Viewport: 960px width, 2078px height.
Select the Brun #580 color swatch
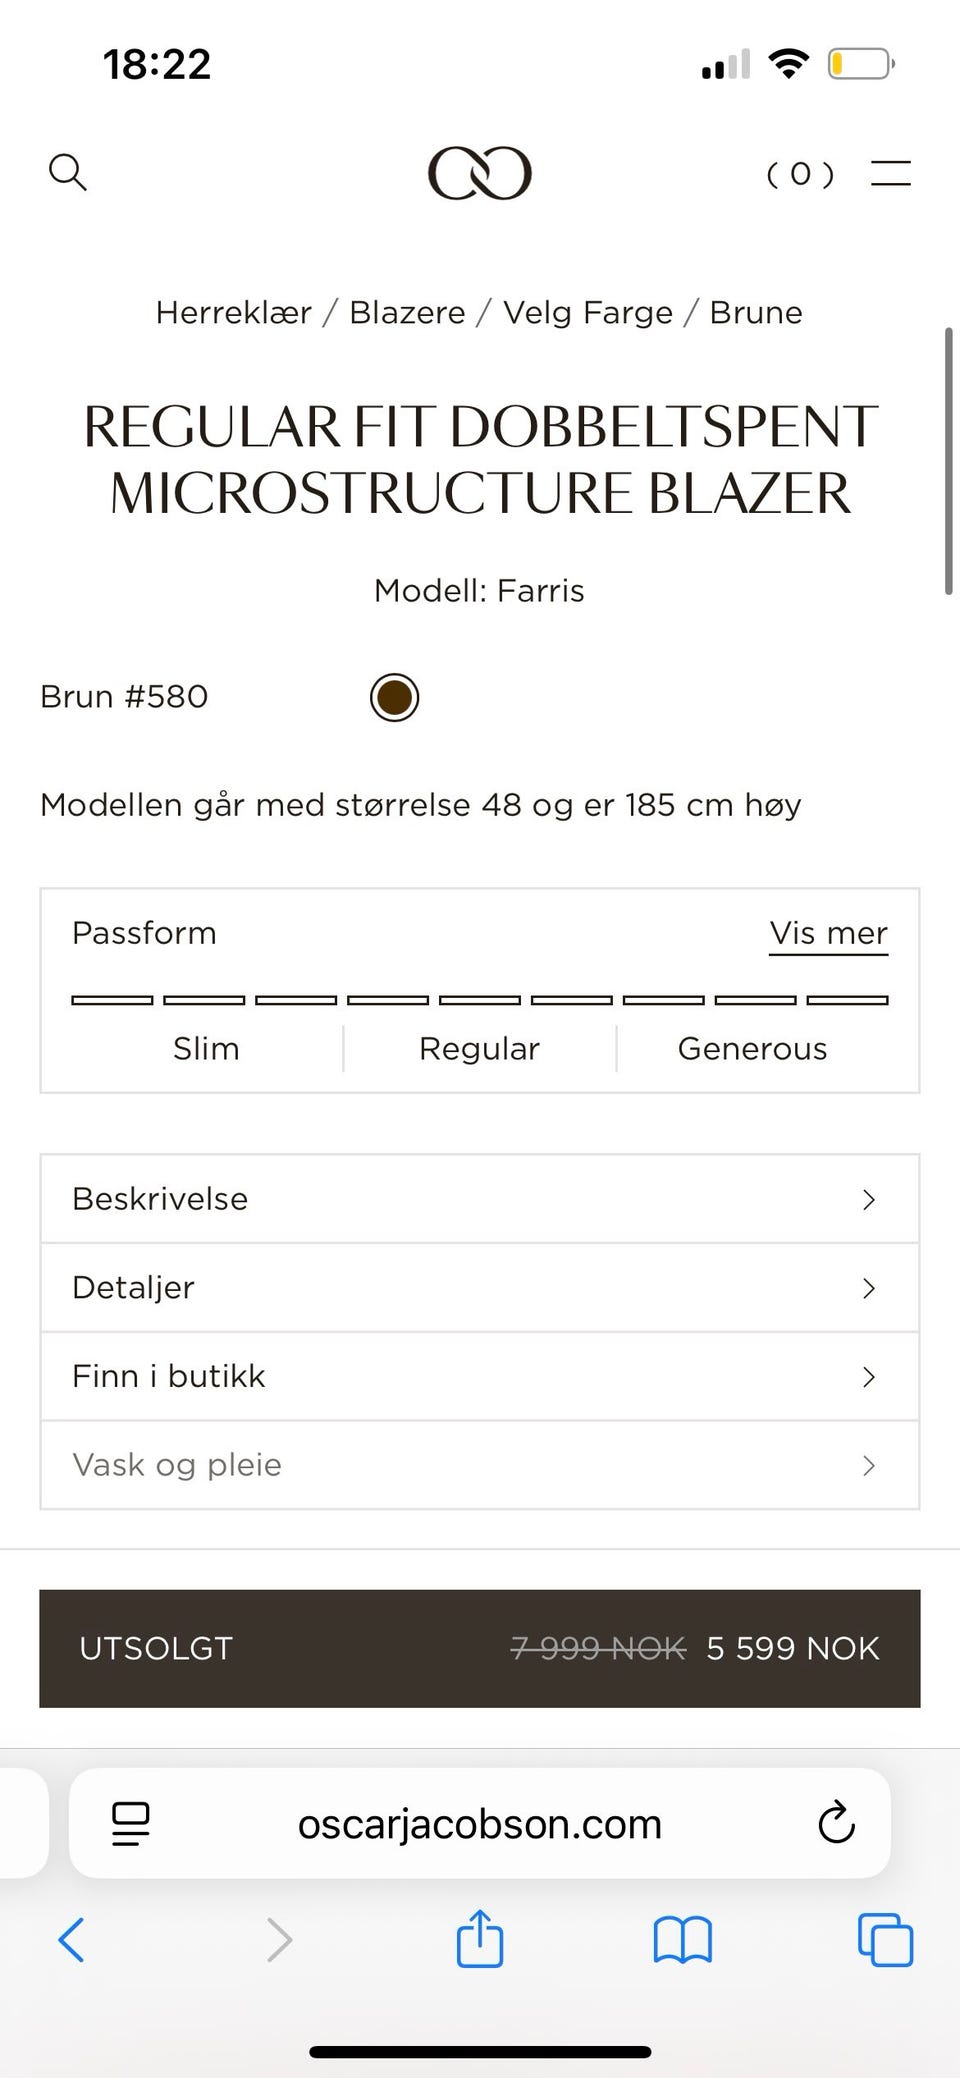click(x=394, y=697)
